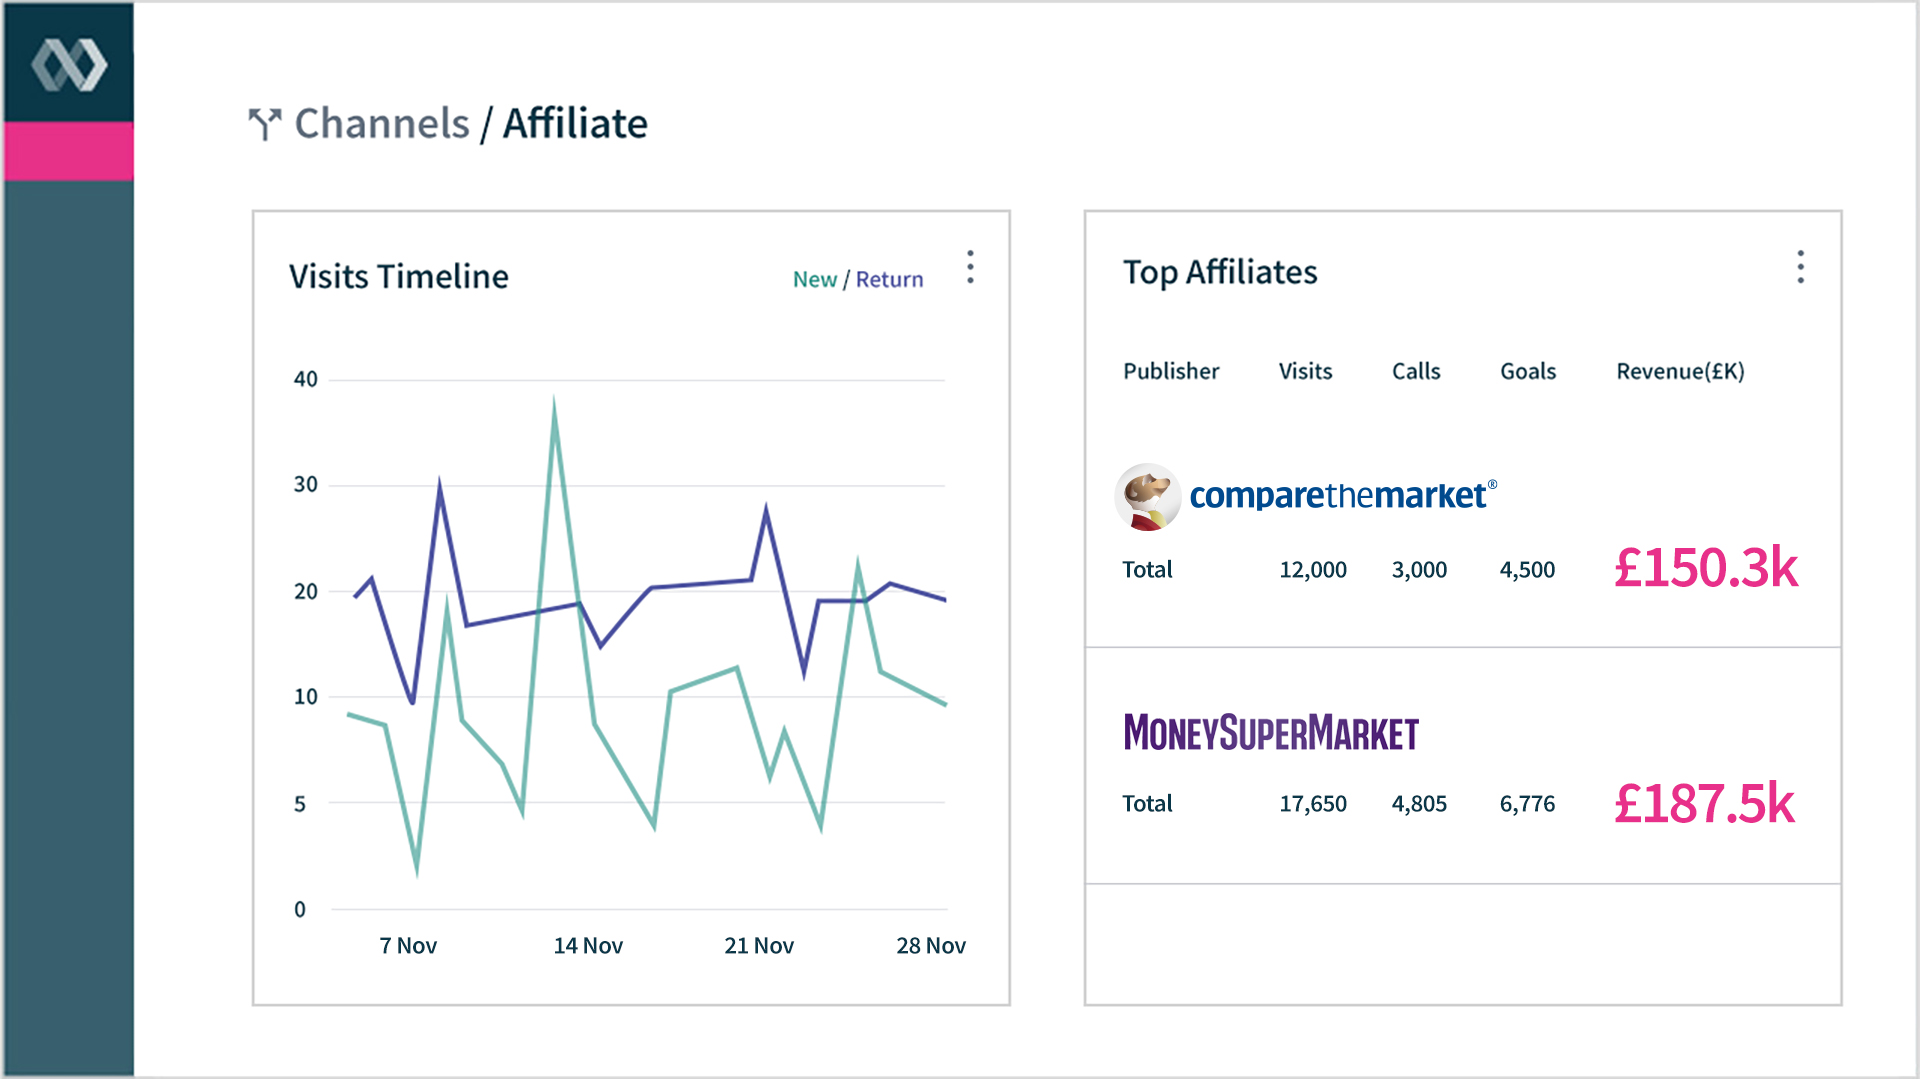The image size is (1920, 1079).
Task: Sort by Revenue(£K) column header
Action: (x=1680, y=371)
